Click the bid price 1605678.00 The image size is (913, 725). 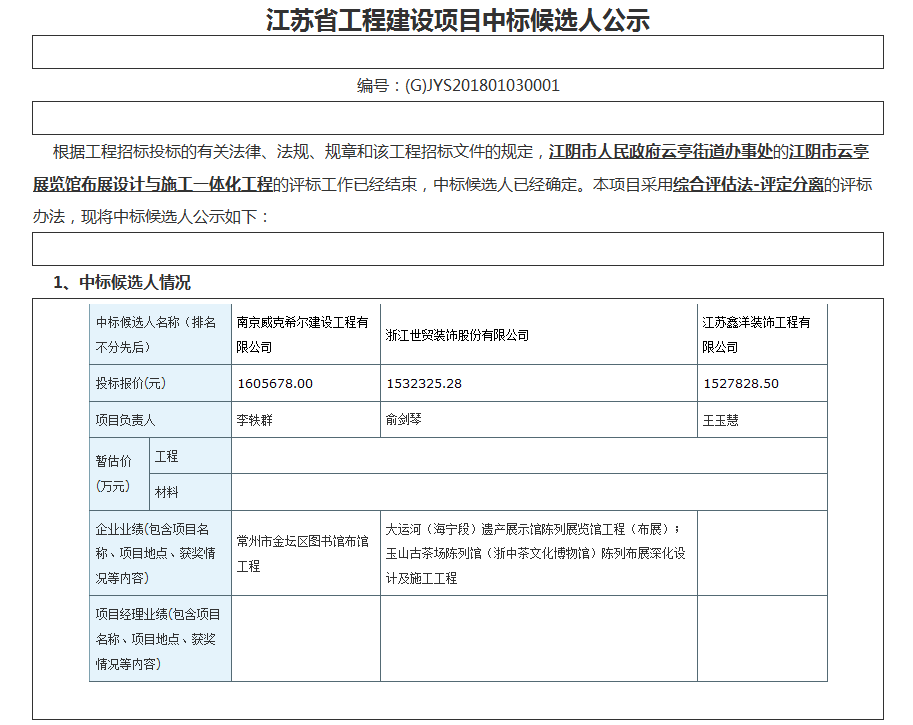(x=275, y=384)
